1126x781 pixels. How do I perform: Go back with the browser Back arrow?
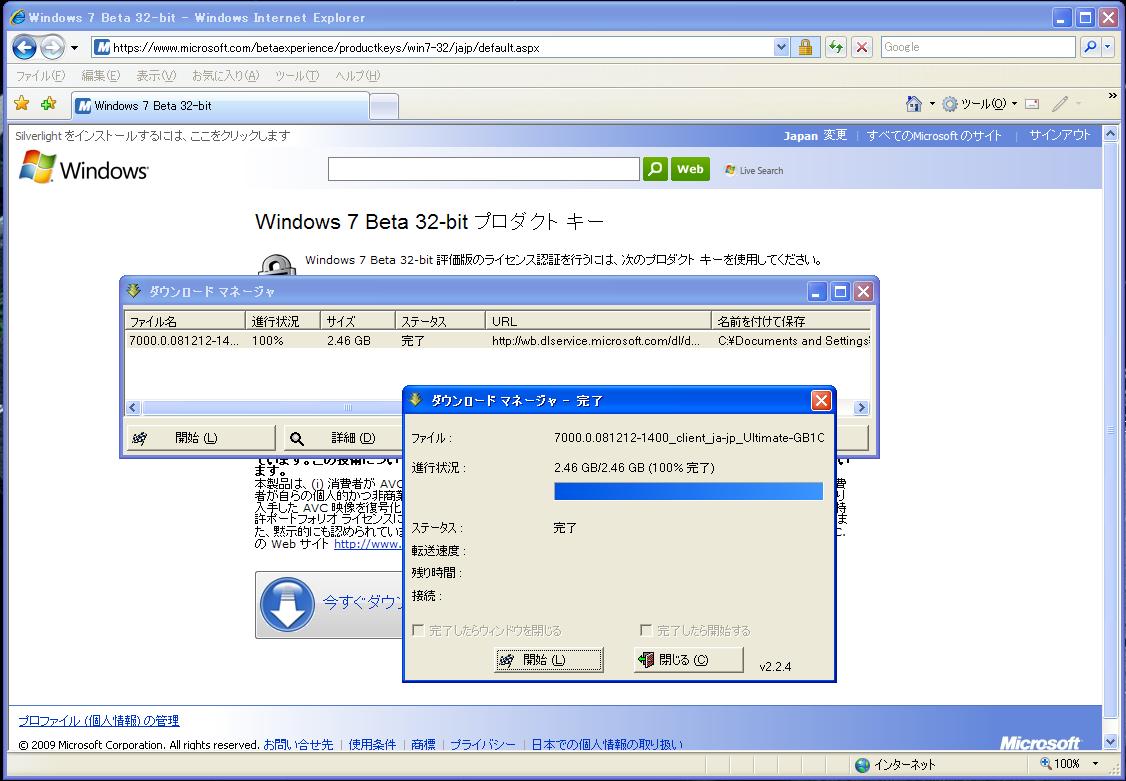[24, 48]
